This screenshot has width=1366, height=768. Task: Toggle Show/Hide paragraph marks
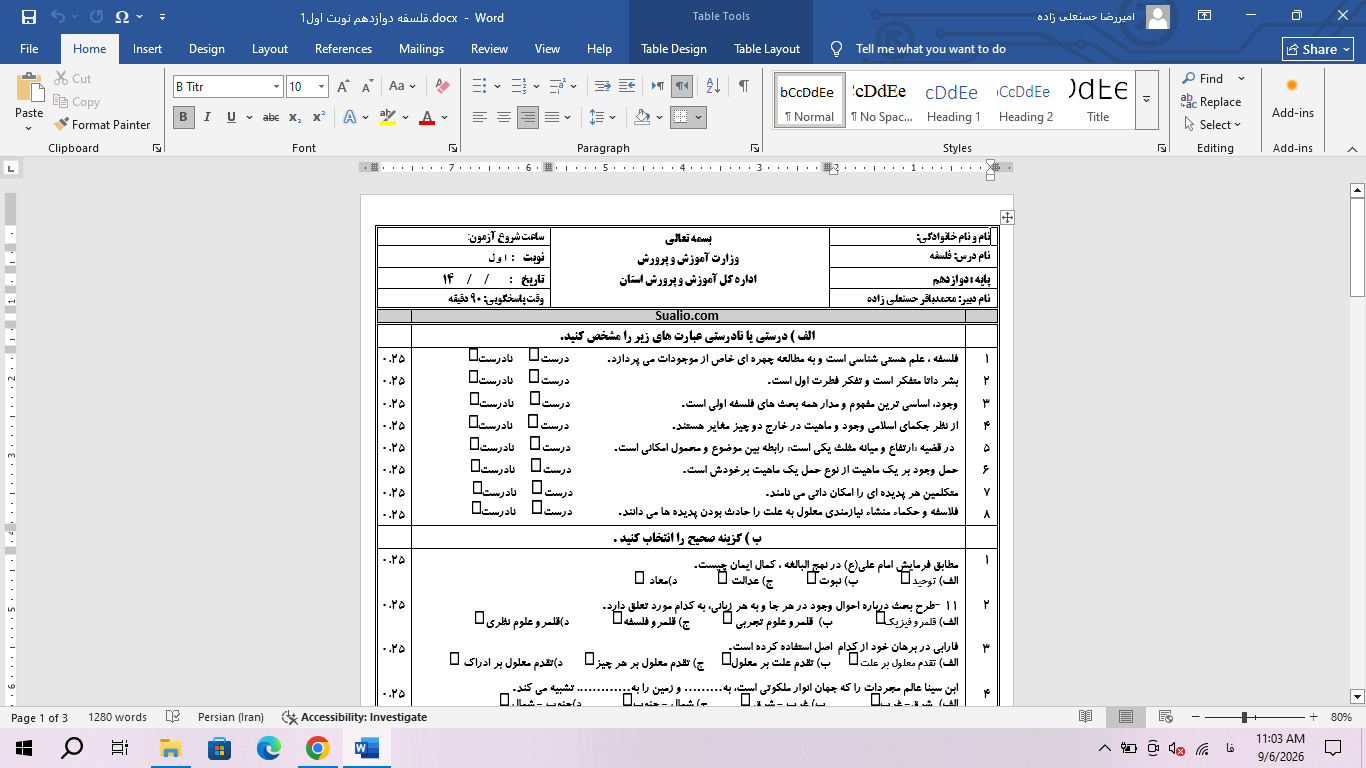pos(743,87)
